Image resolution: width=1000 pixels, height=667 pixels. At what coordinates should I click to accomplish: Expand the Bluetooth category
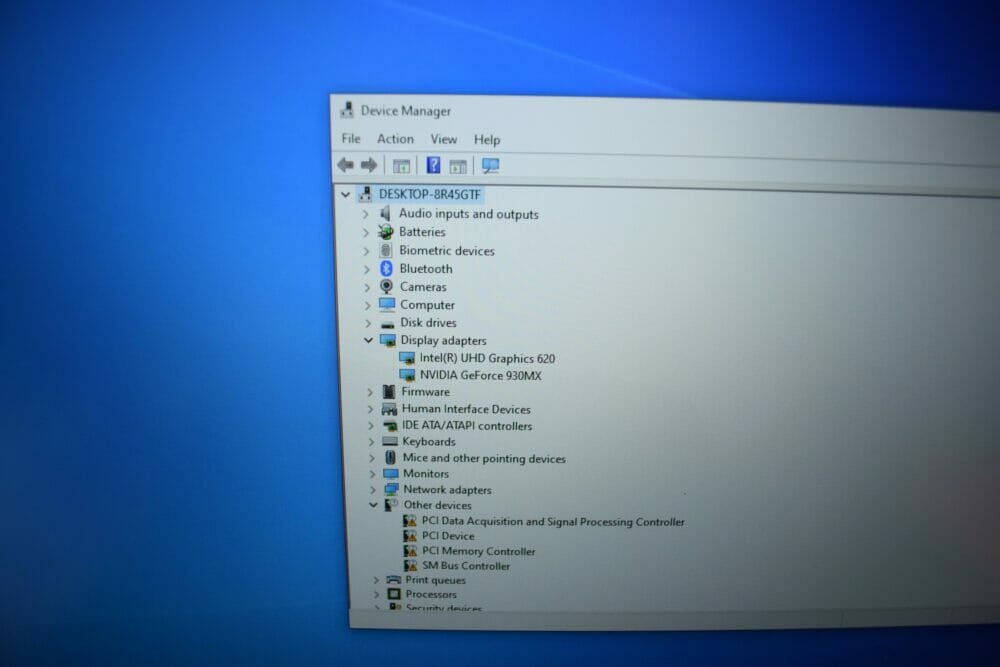coord(367,269)
